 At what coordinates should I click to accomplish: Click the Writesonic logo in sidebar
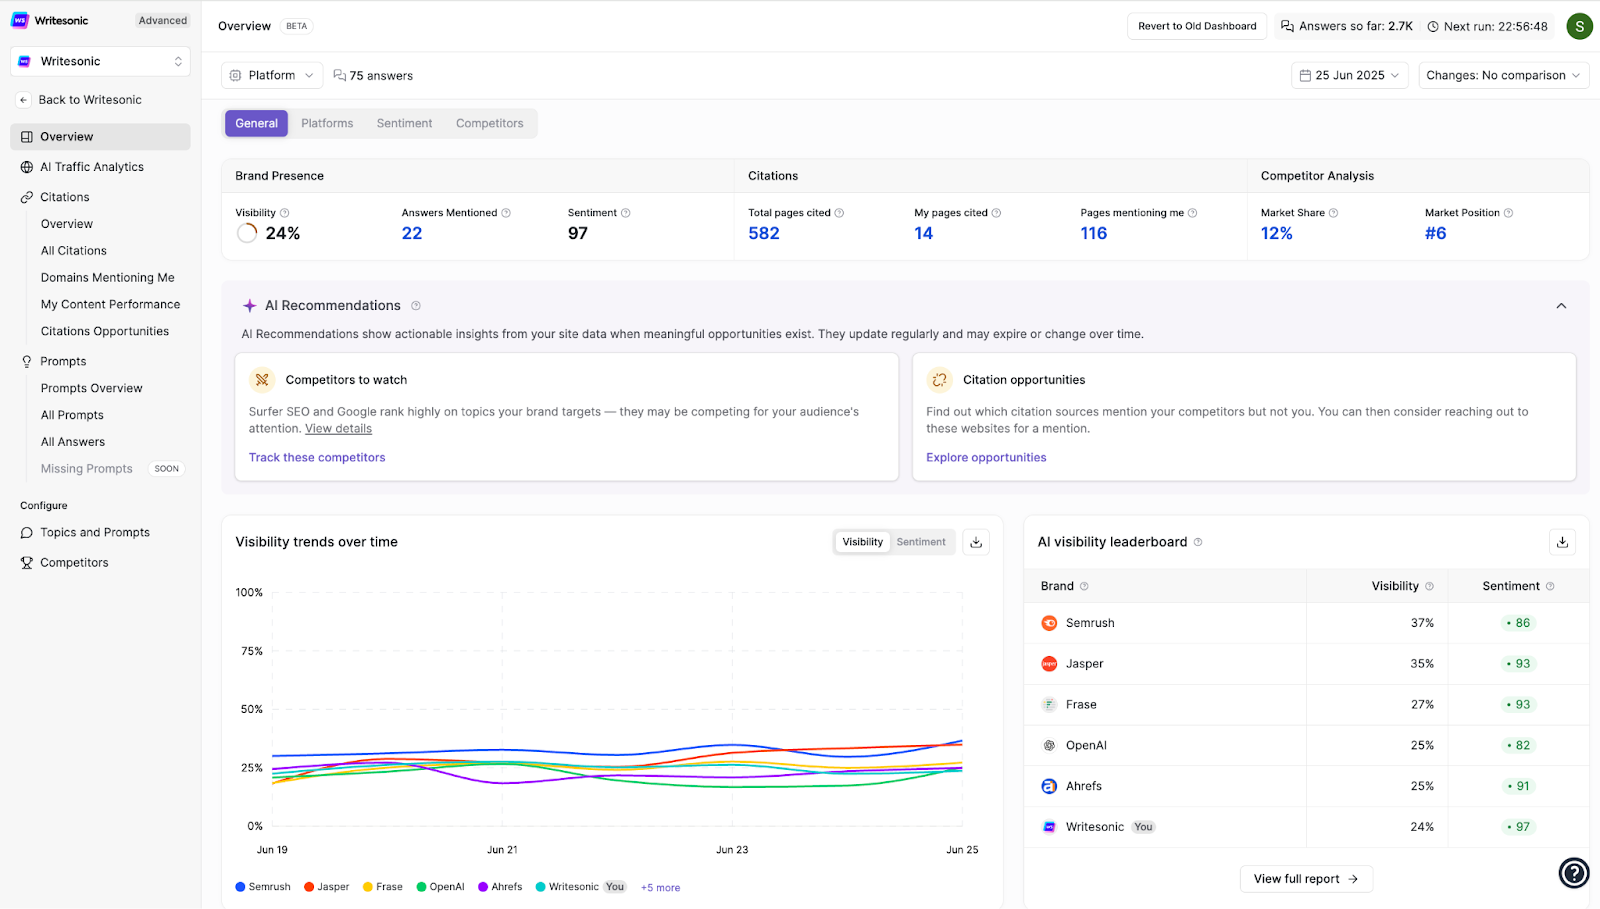(20, 20)
